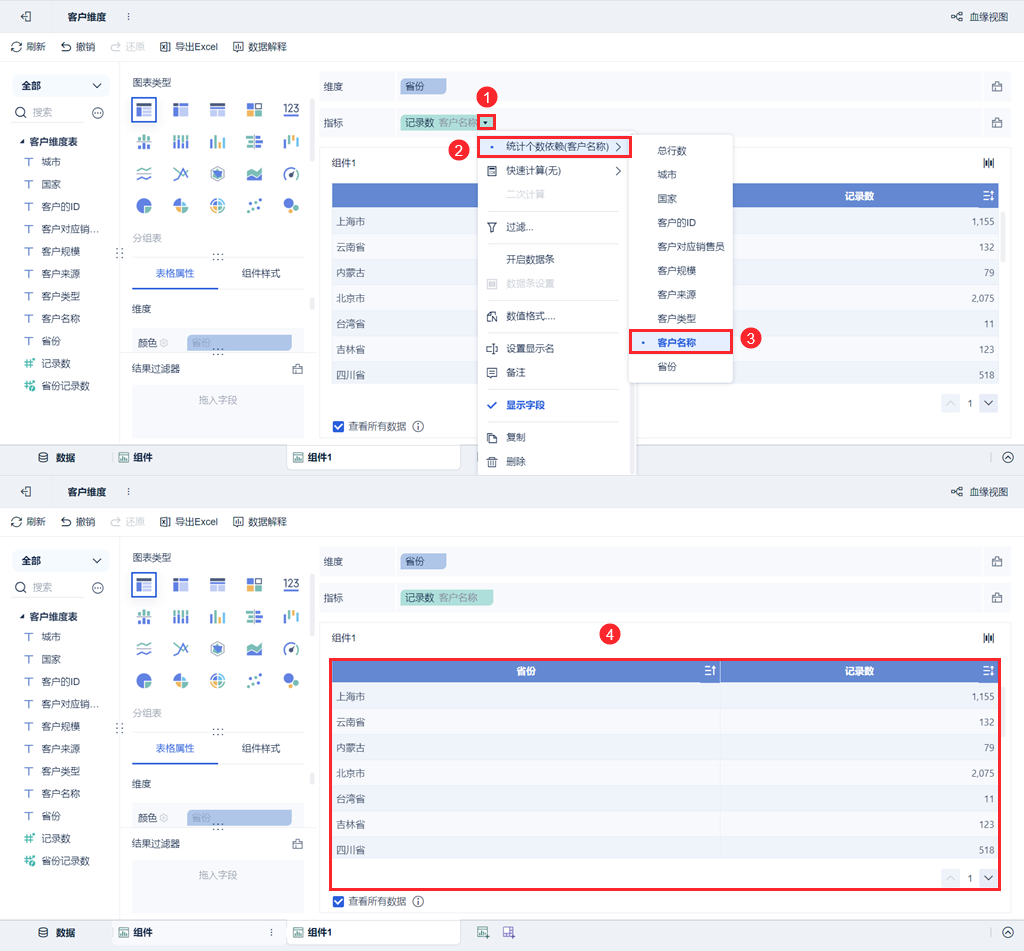Click 导出Excel in the upper toolbar
1024x951 pixels.
[x=189, y=46]
